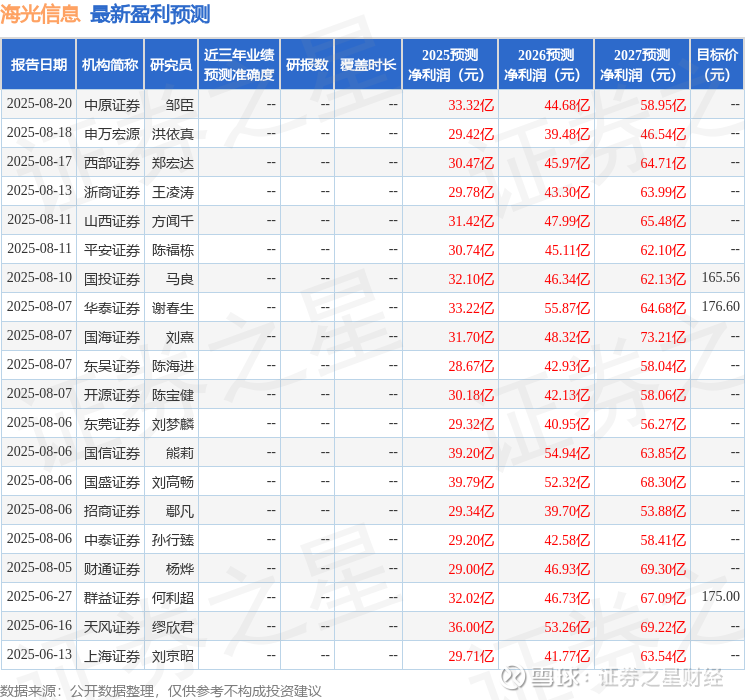The height and width of the screenshot is (700, 745).
Task: Click the 64.71亿 forecast value
Action: click(663, 163)
